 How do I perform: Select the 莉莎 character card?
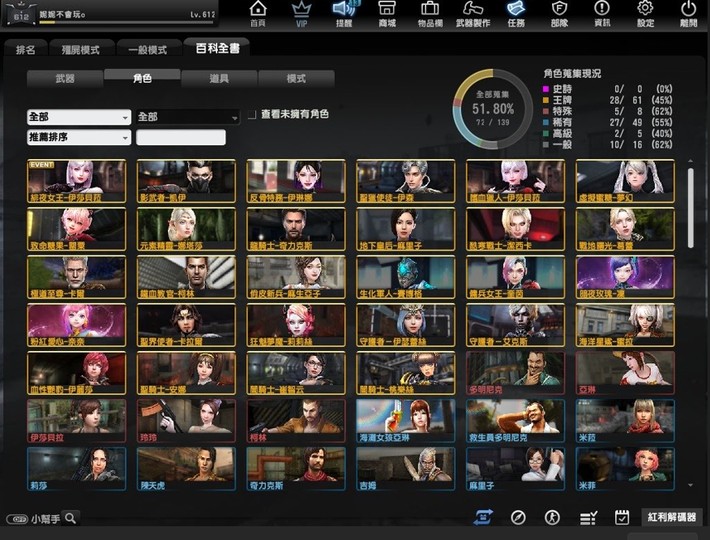coord(77,468)
